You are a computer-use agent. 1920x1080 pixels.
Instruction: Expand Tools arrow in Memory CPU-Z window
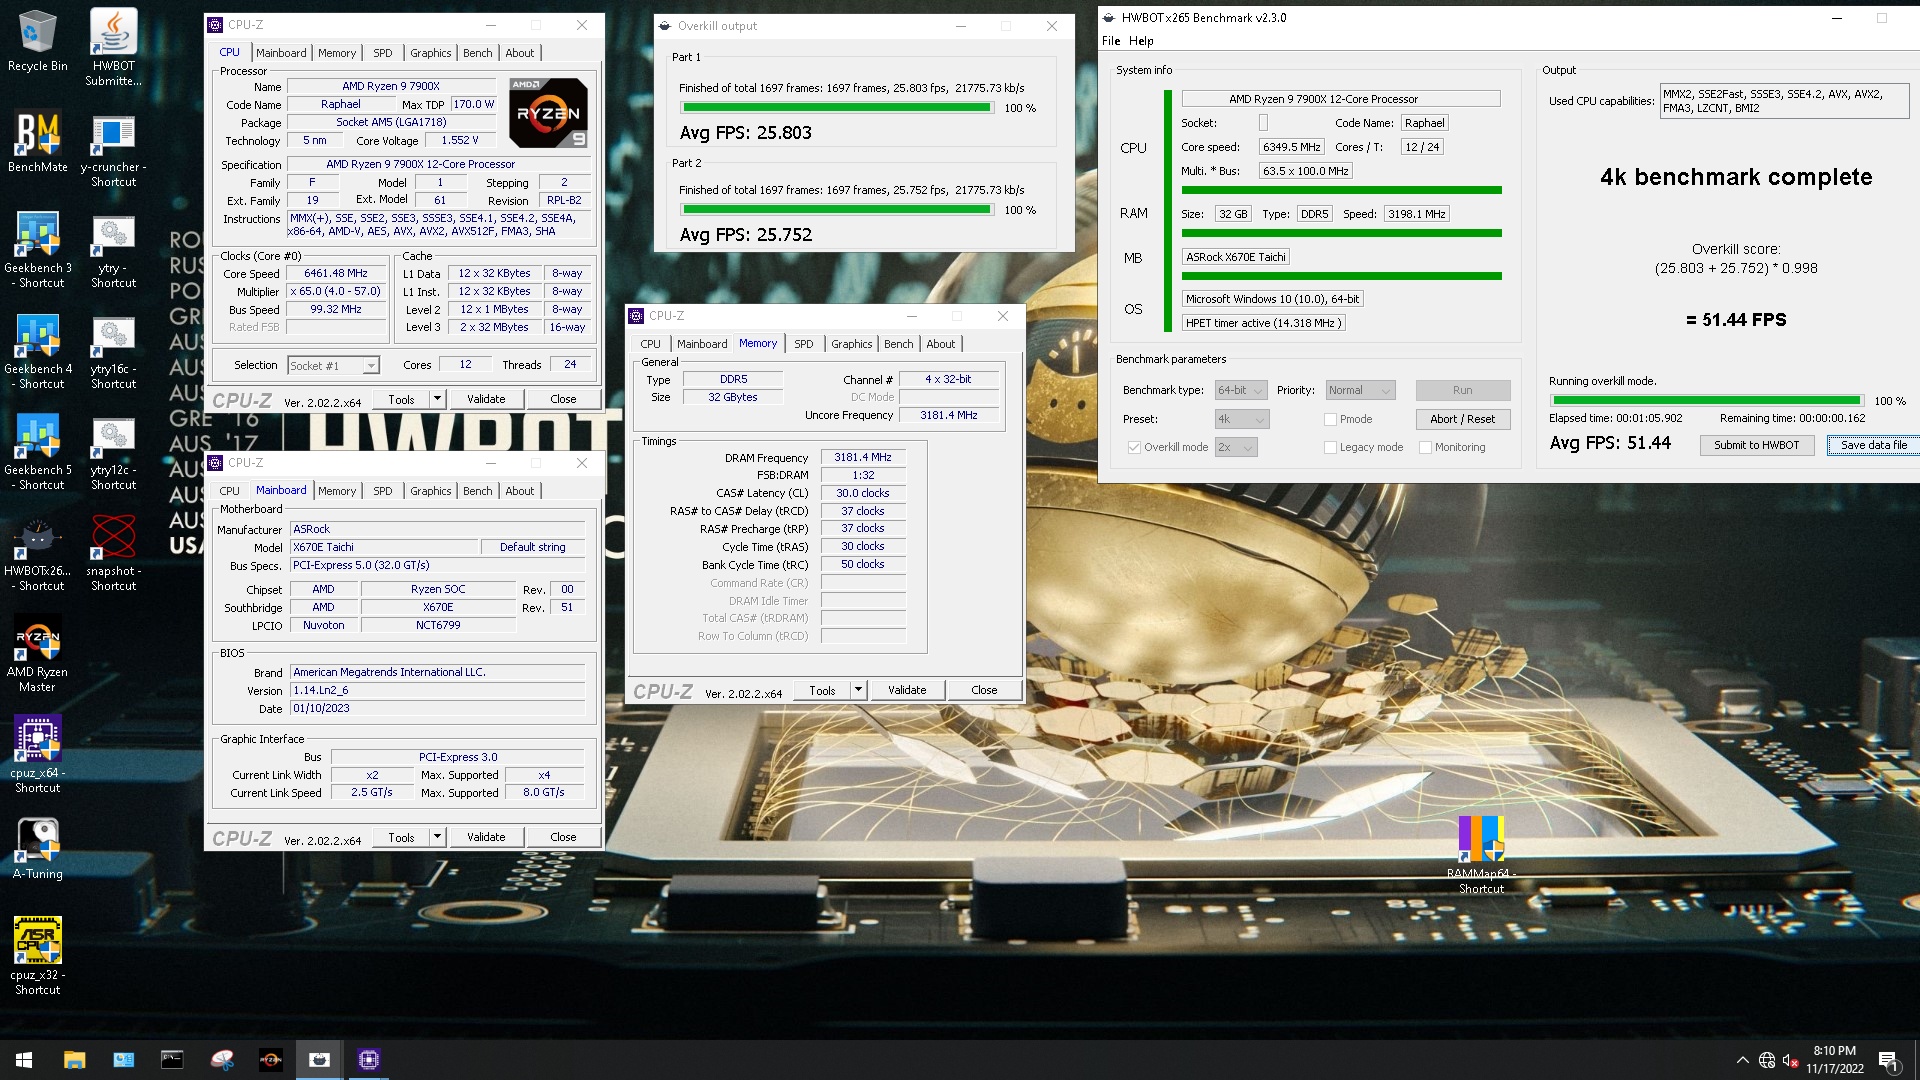(x=858, y=690)
